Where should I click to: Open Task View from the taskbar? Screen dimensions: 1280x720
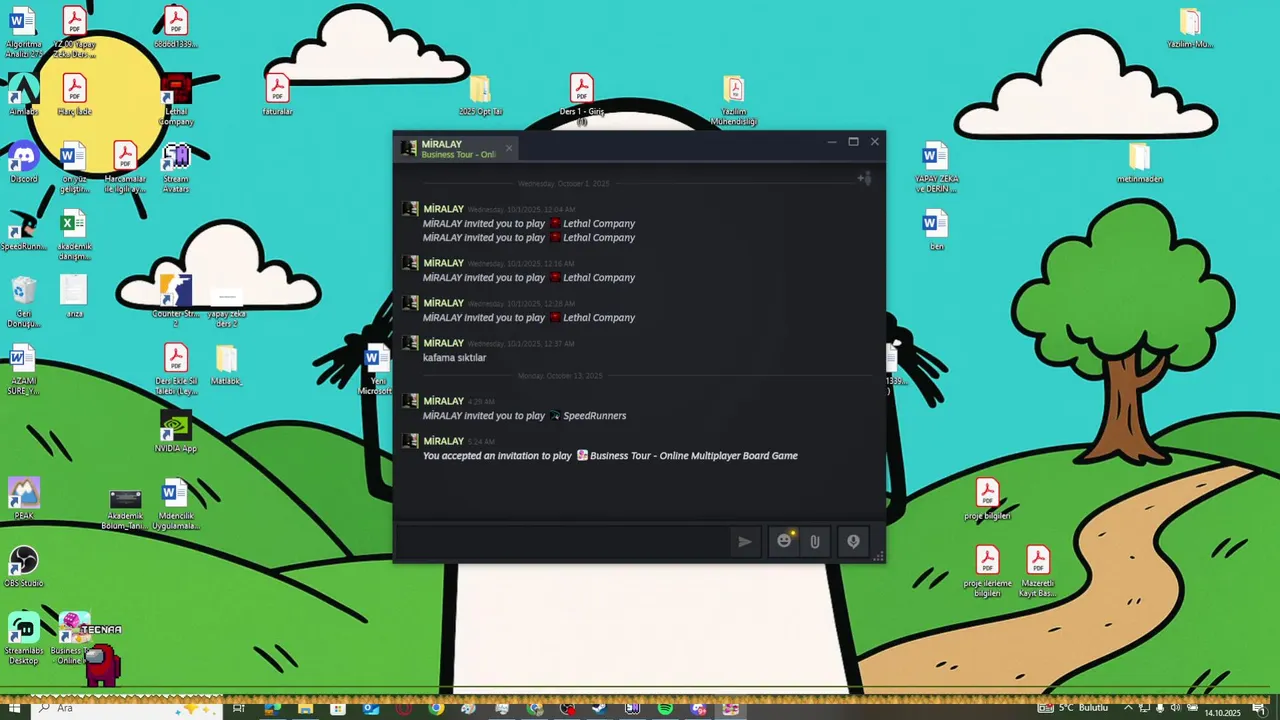(239, 708)
